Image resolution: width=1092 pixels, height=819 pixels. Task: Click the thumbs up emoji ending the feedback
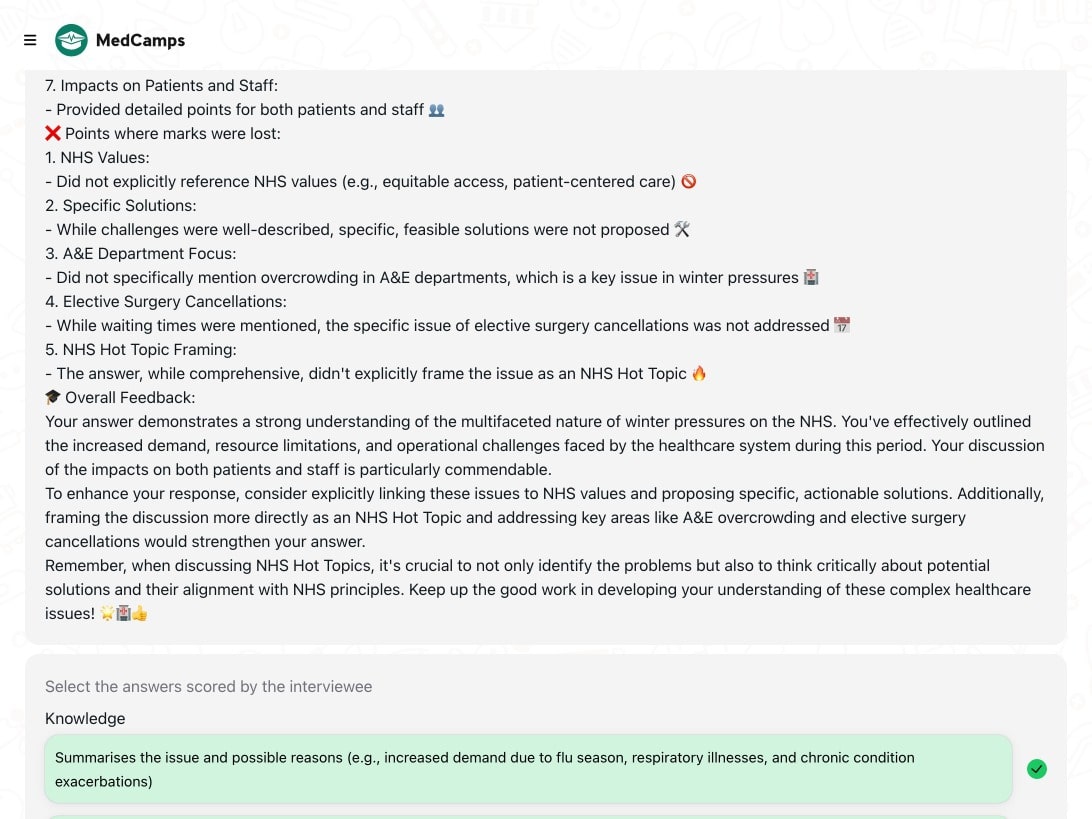[x=140, y=614]
